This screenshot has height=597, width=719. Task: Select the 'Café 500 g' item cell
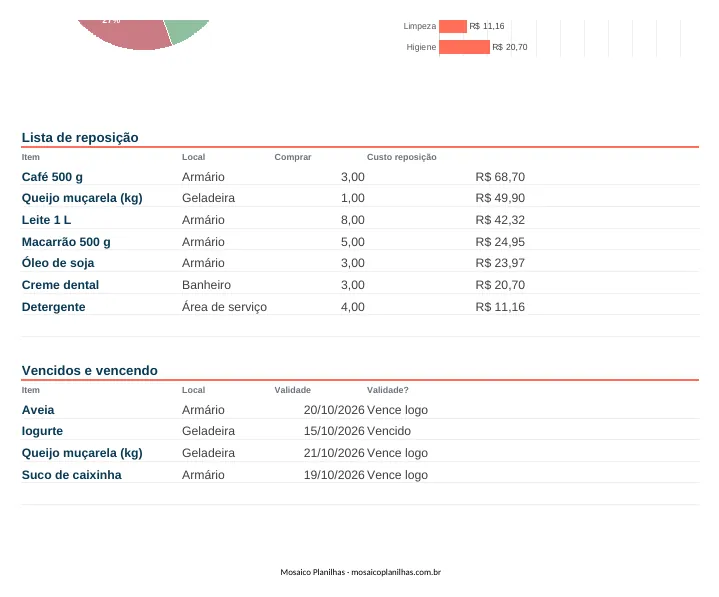pos(52,177)
